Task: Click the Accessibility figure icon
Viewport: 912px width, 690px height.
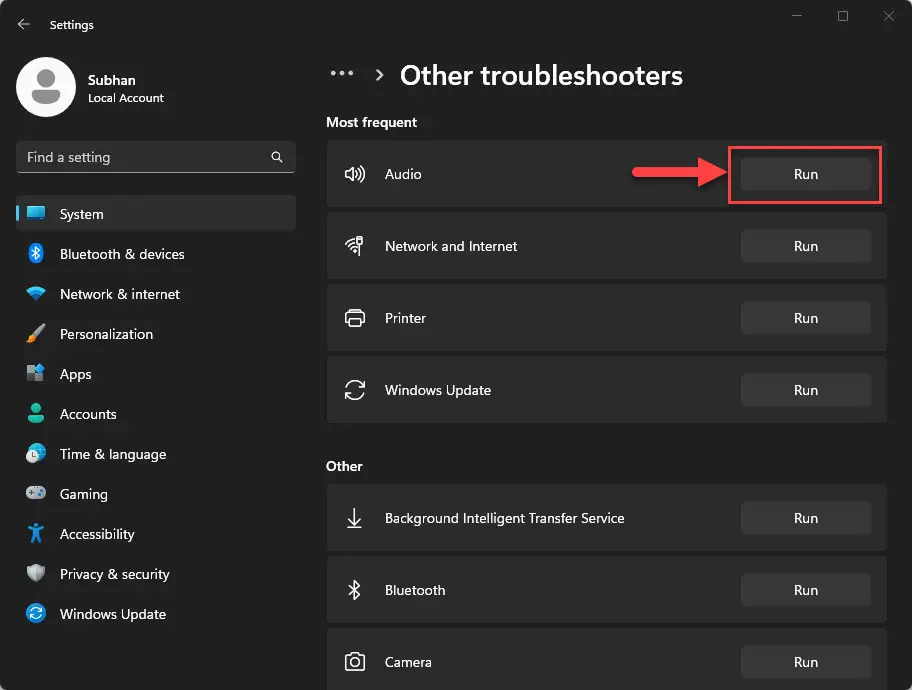Action: click(36, 533)
